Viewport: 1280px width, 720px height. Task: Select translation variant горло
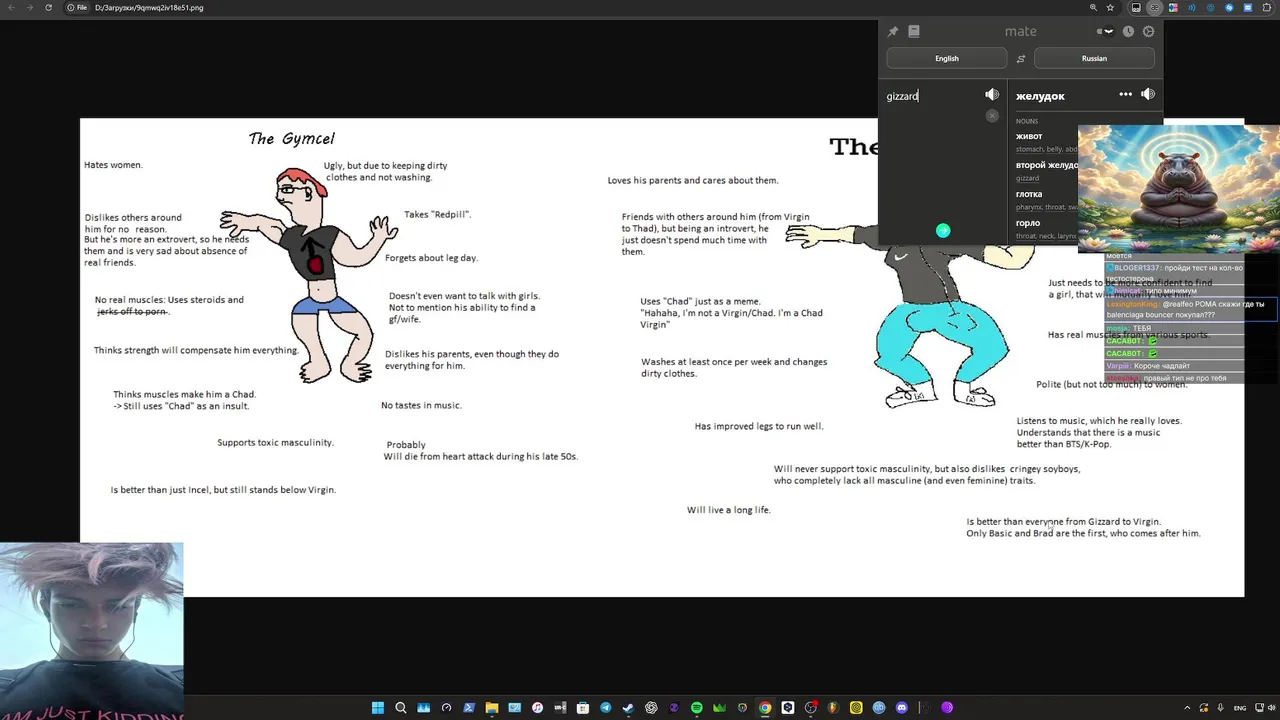1028,223
